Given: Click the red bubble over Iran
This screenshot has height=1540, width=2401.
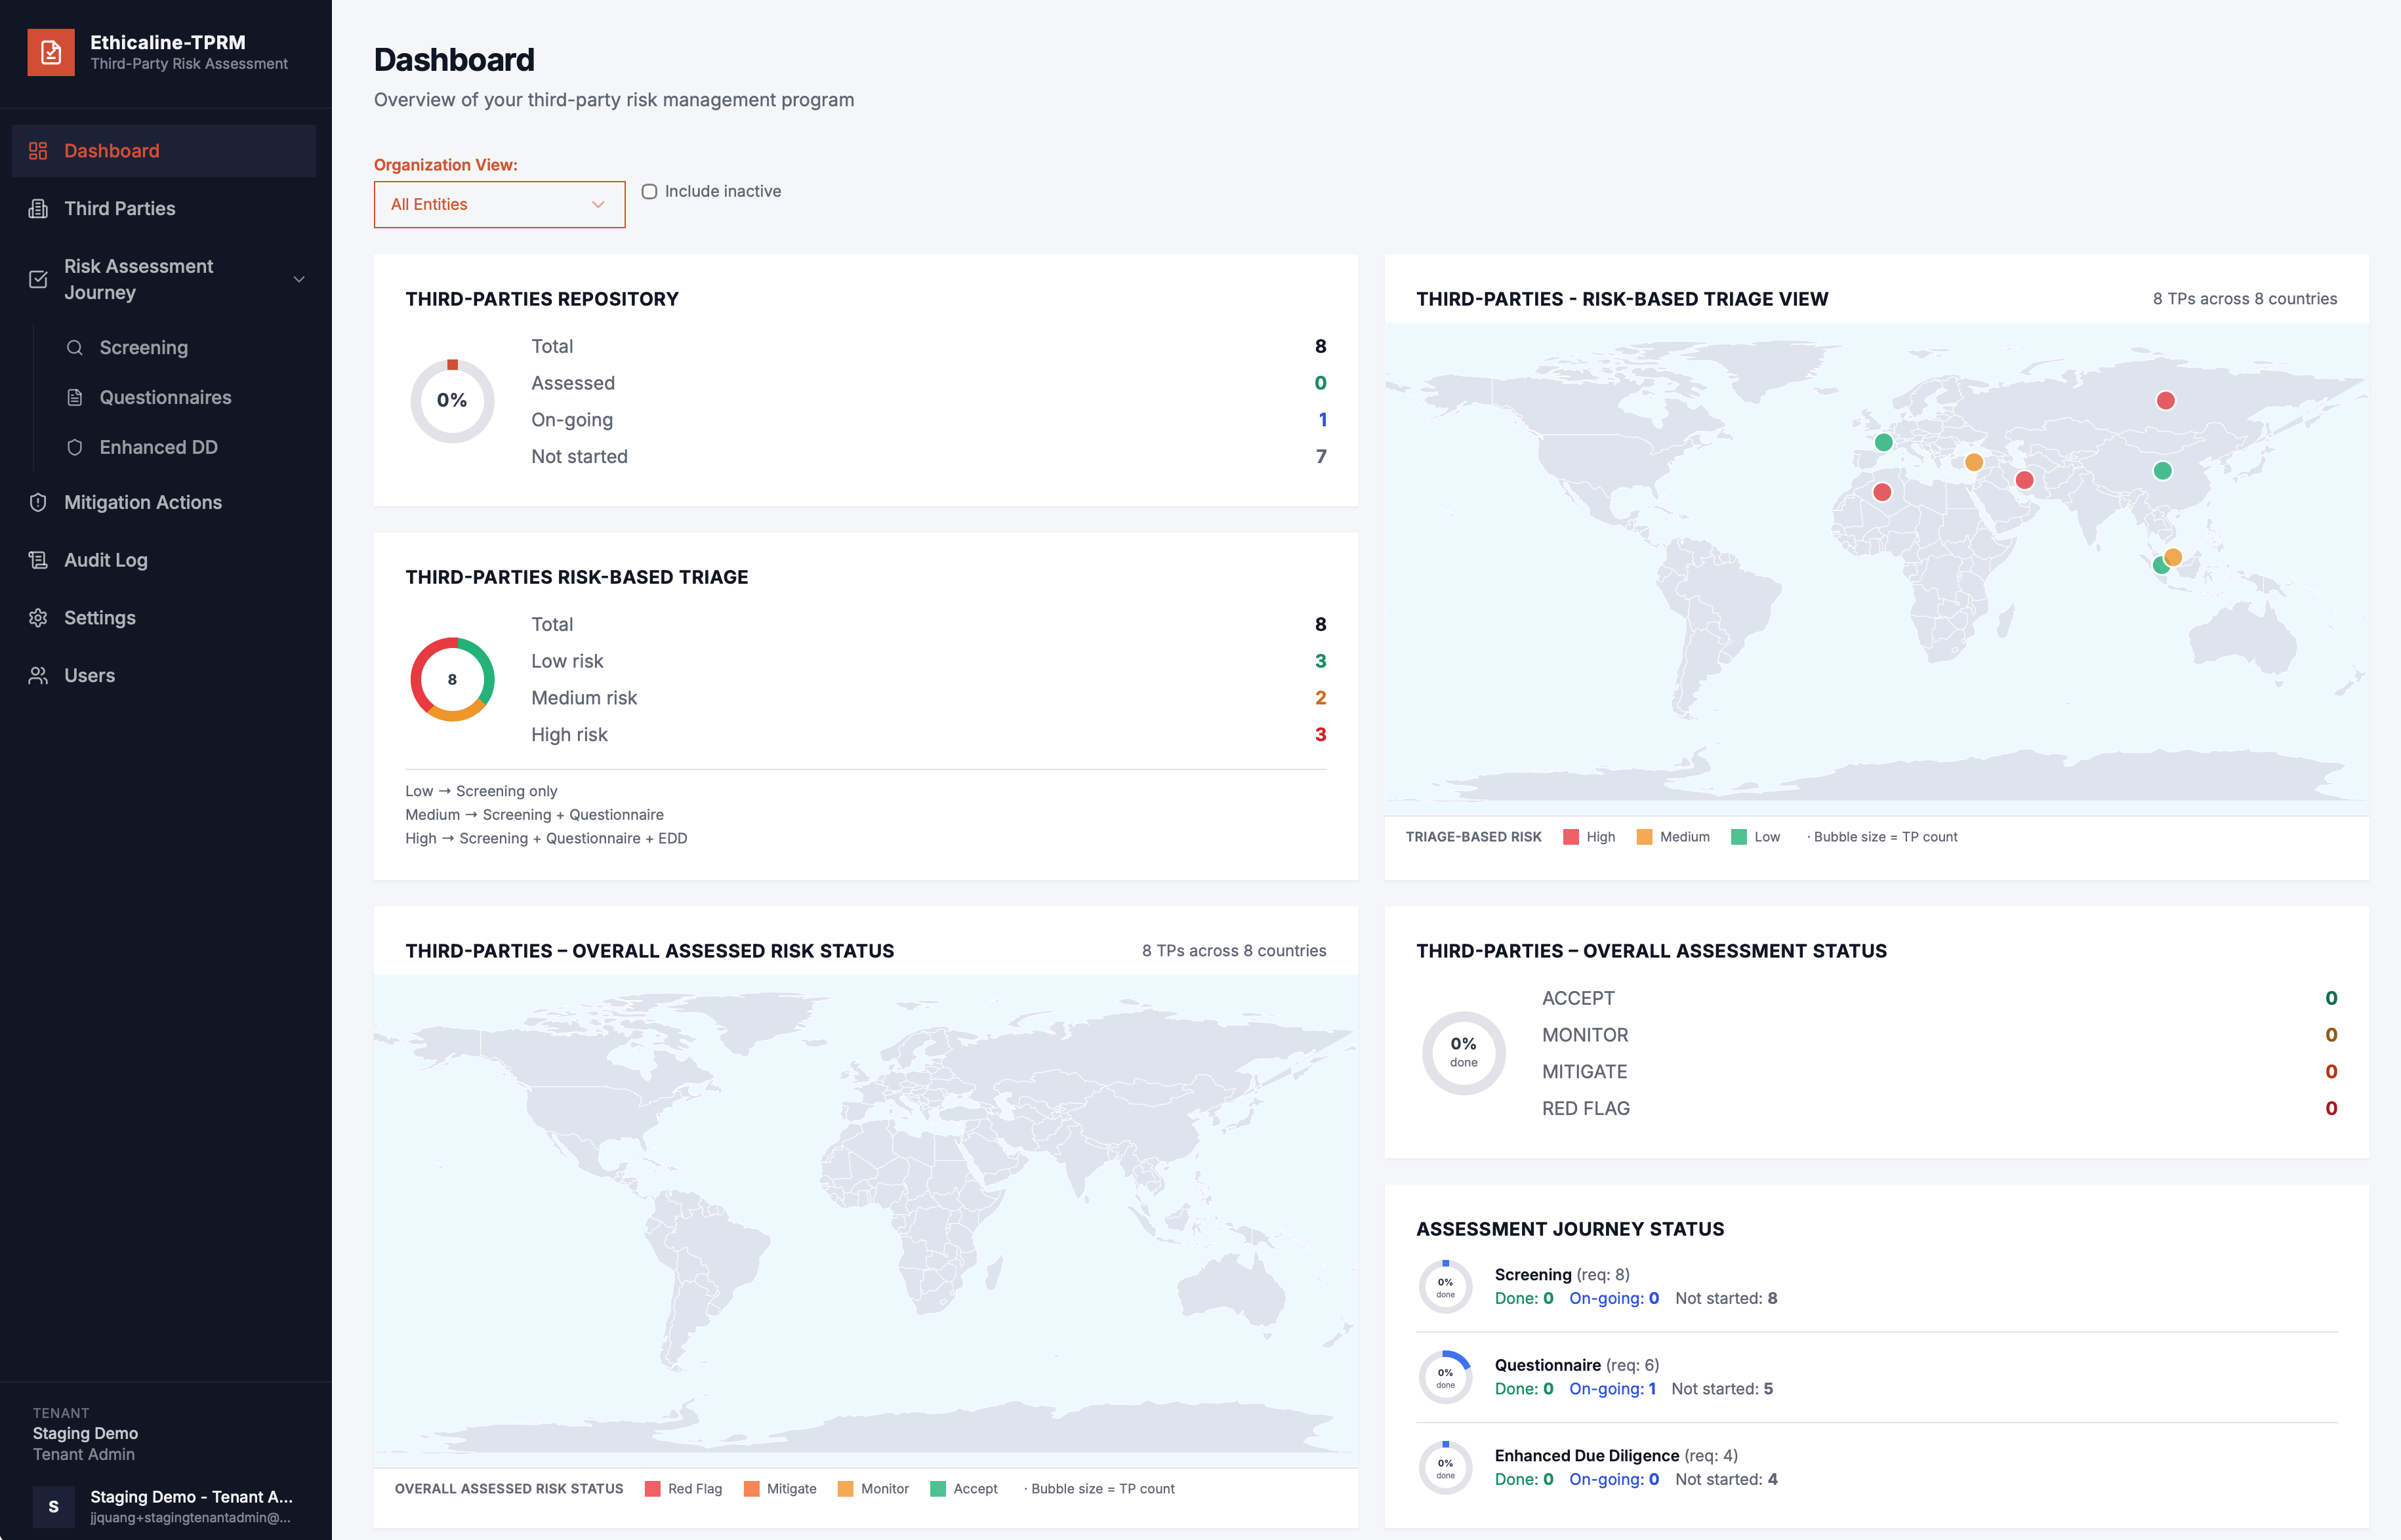Looking at the screenshot, I should point(2024,480).
